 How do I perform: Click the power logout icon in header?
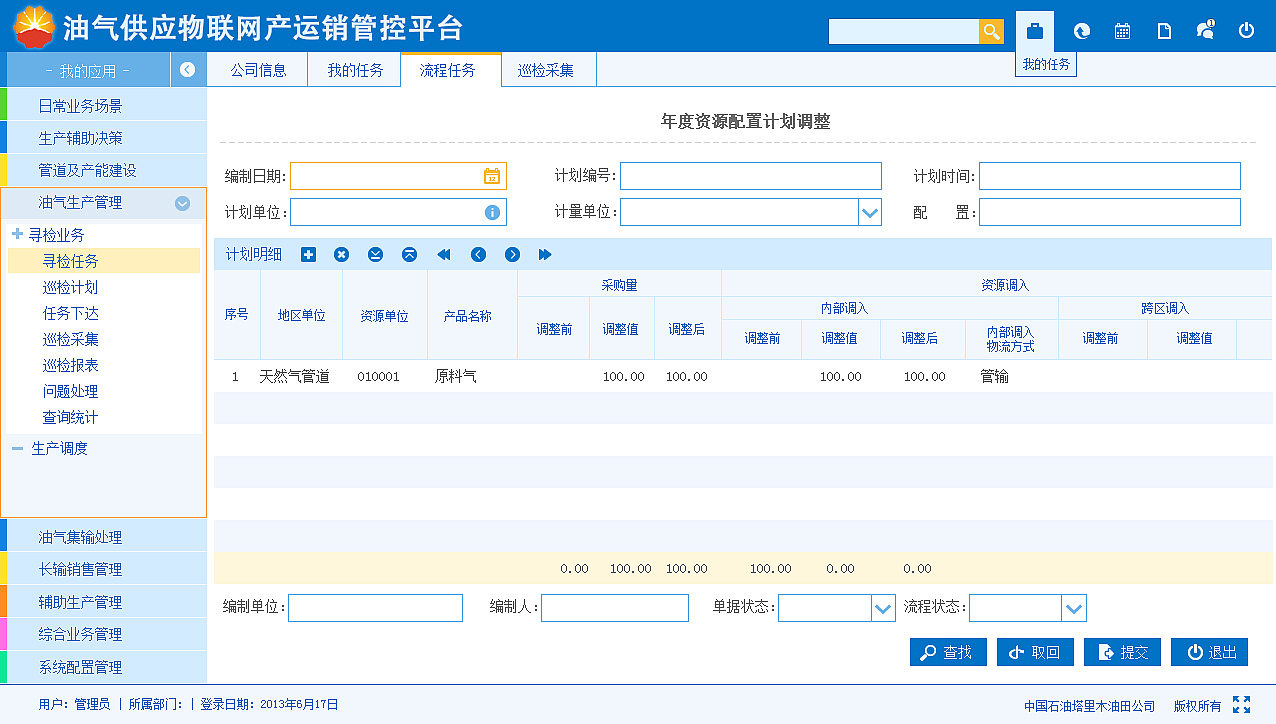point(1246,31)
